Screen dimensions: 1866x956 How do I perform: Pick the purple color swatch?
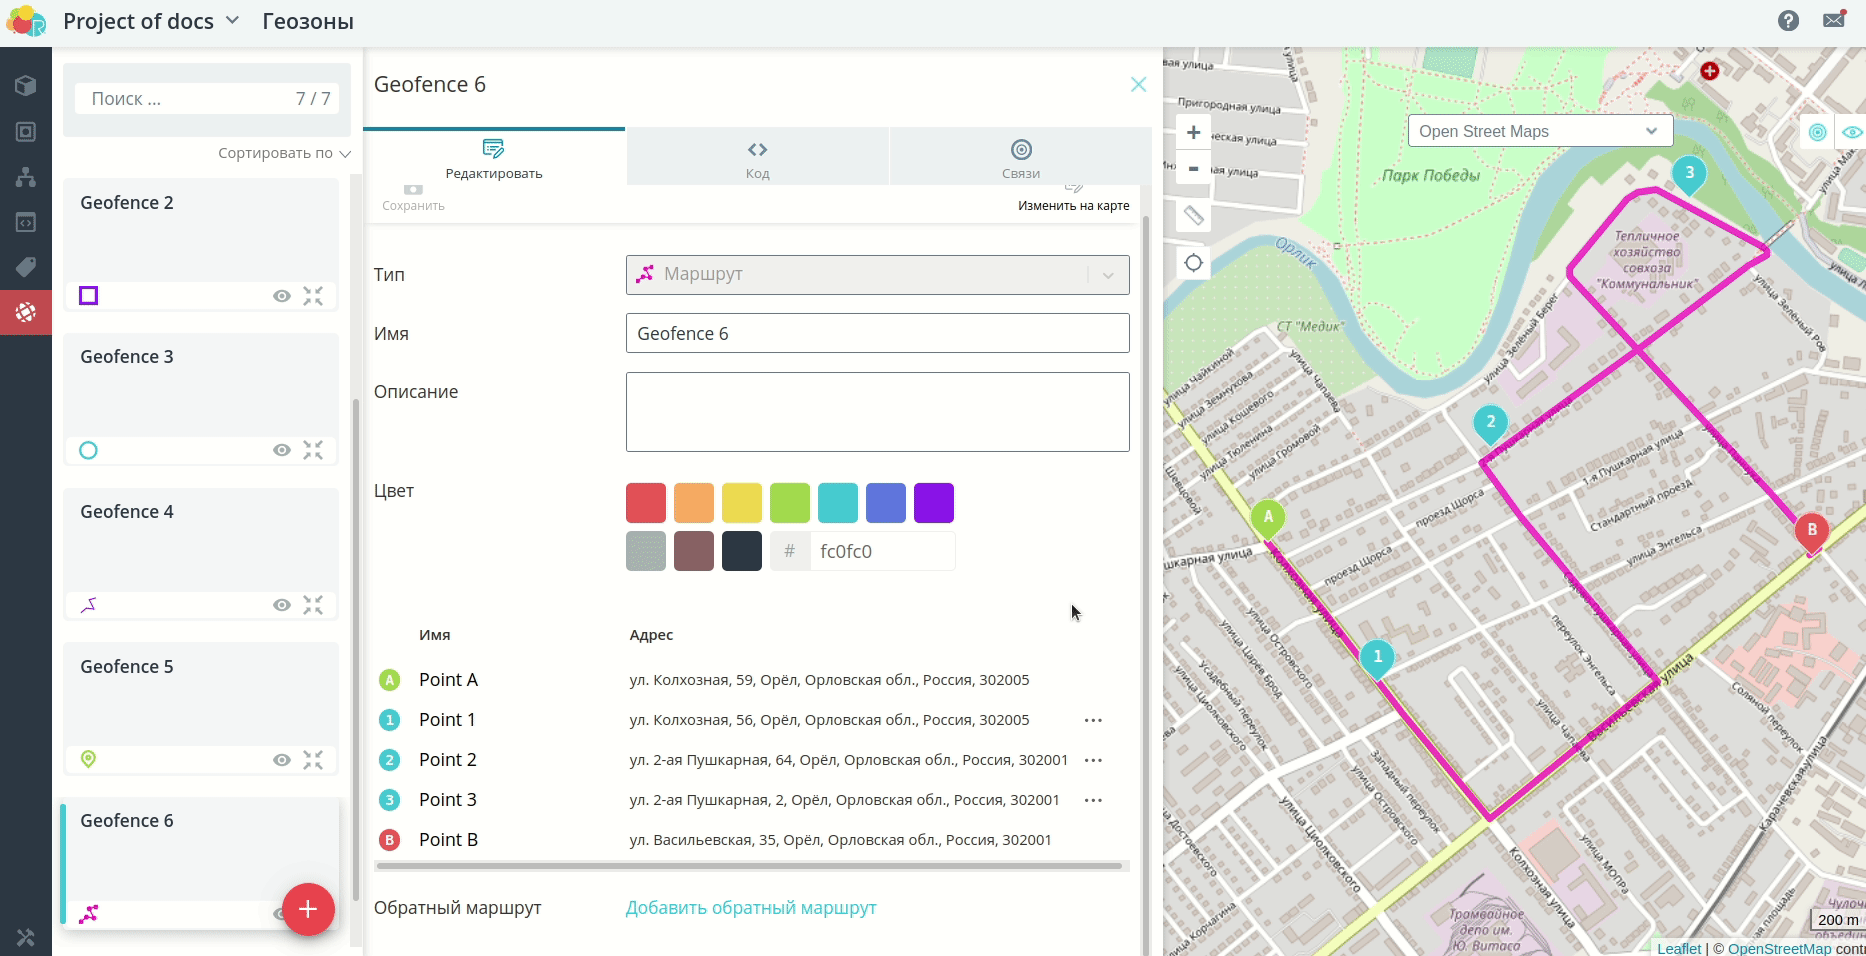[934, 503]
